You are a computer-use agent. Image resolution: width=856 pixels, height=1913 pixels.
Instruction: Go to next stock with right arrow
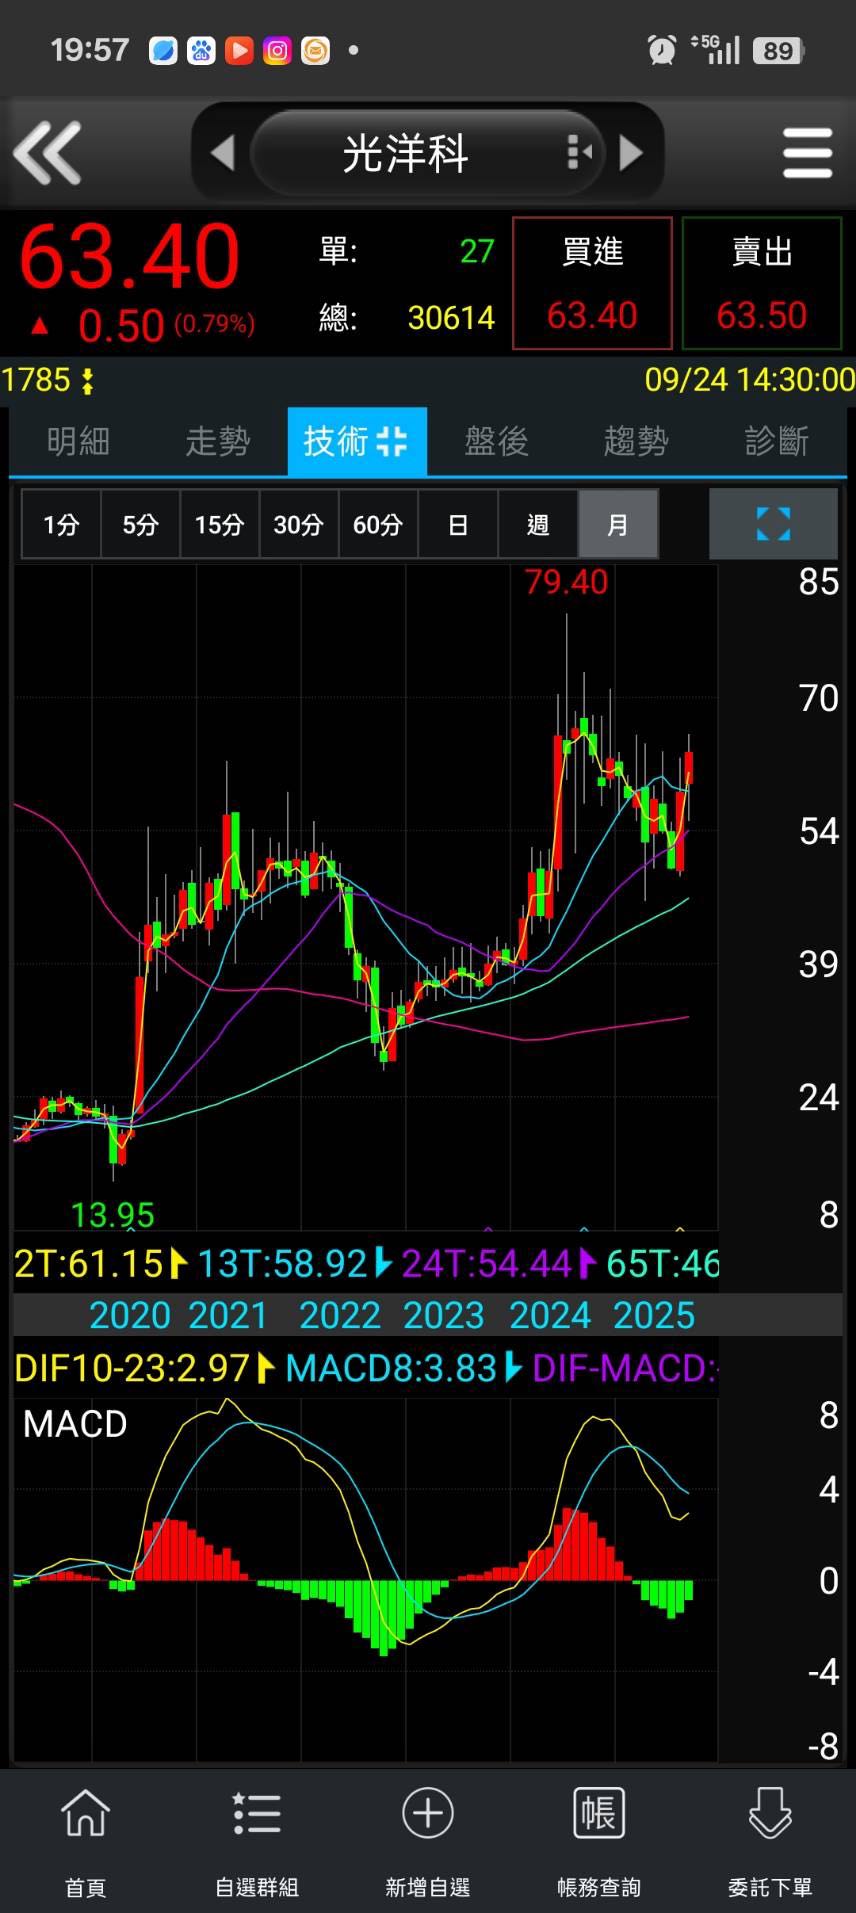click(x=631, y=153)
